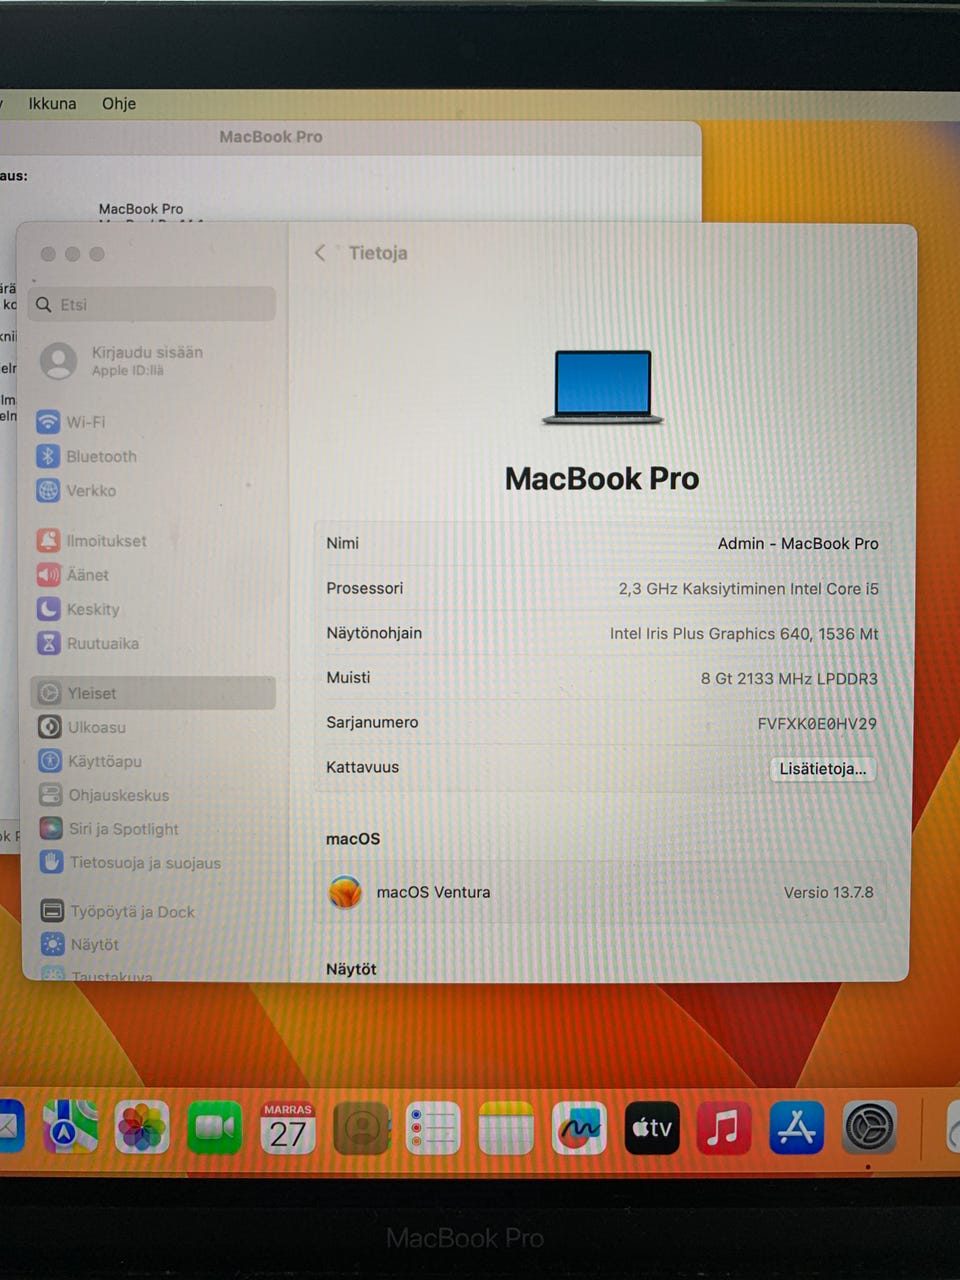This screenshot has height=1280, width=960.
Task: Click the macOS Ventura row icon
Action: [345, 892]
